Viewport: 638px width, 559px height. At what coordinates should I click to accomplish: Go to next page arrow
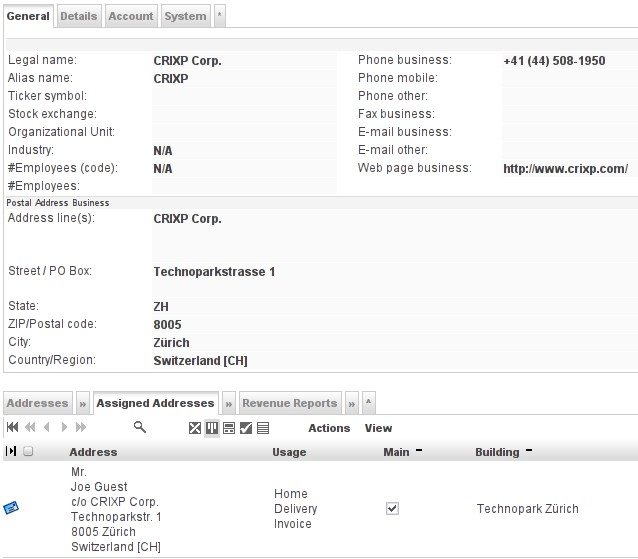pyautogui.click(x=64, y=427)
